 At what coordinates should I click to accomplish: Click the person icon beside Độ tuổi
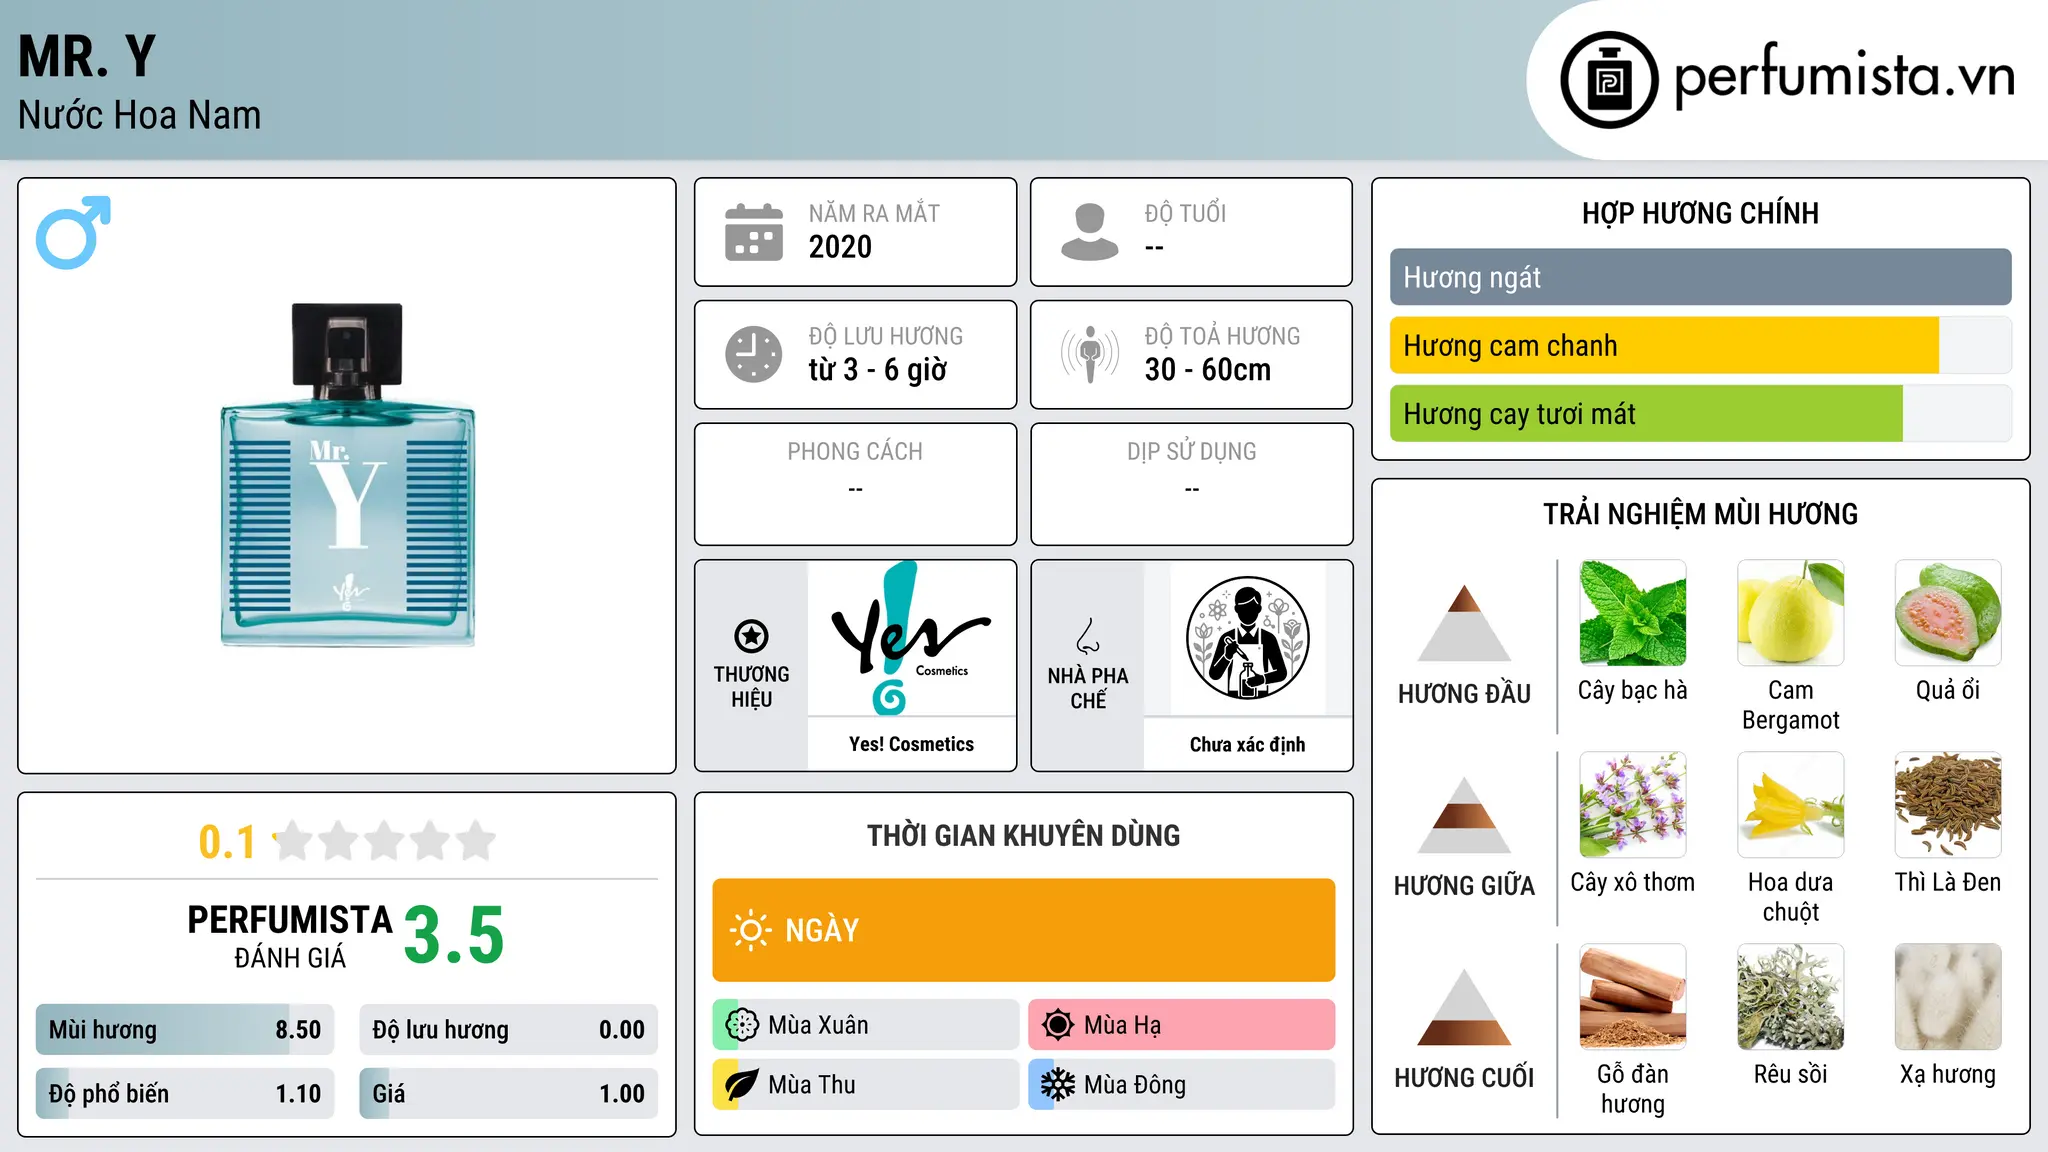pyautogui.click(x=1089, y=232)
